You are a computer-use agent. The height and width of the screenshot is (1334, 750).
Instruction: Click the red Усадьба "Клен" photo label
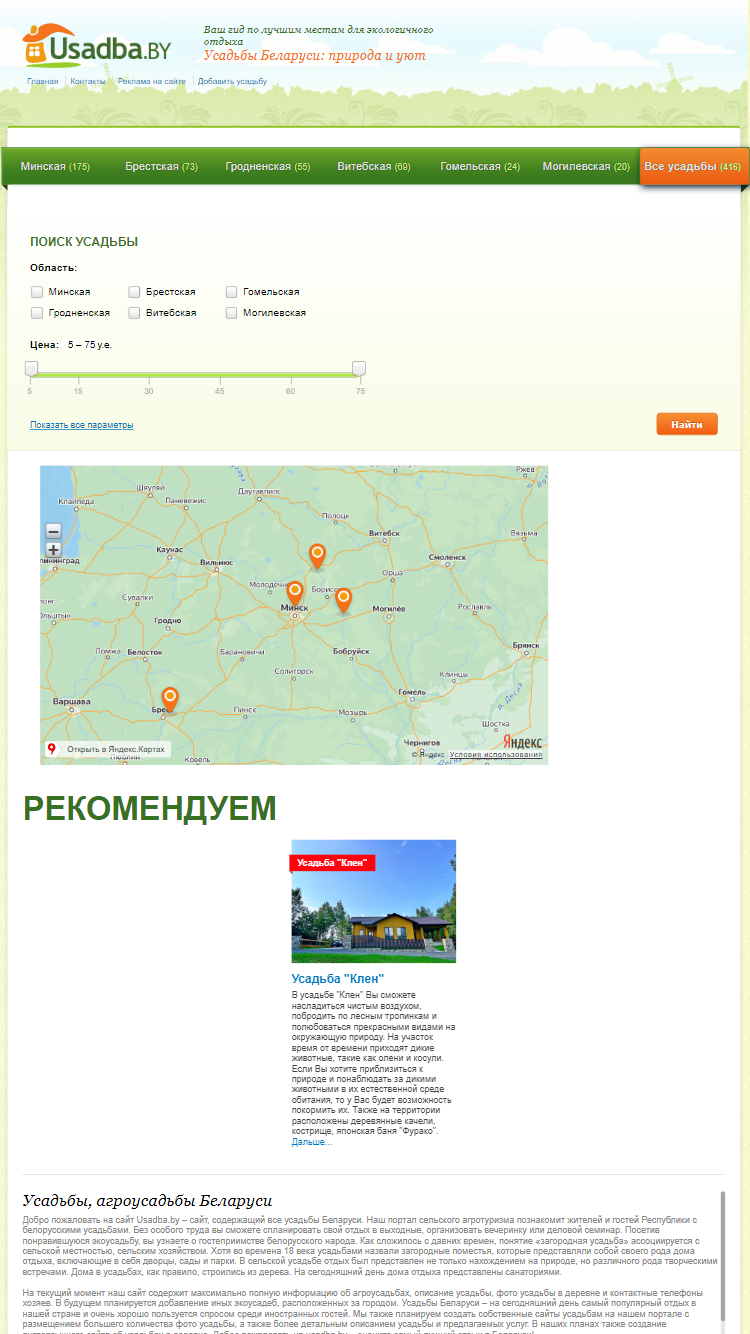click(x=332, y=863)
